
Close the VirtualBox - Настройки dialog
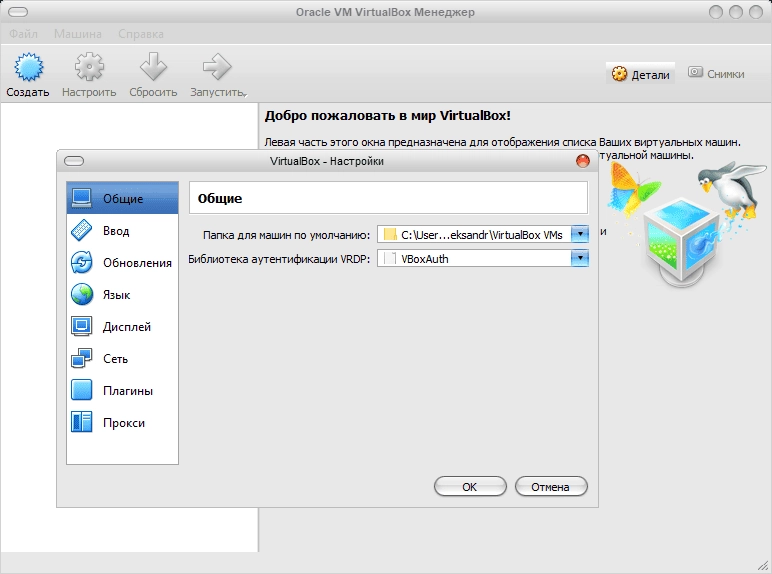(583, 161)
